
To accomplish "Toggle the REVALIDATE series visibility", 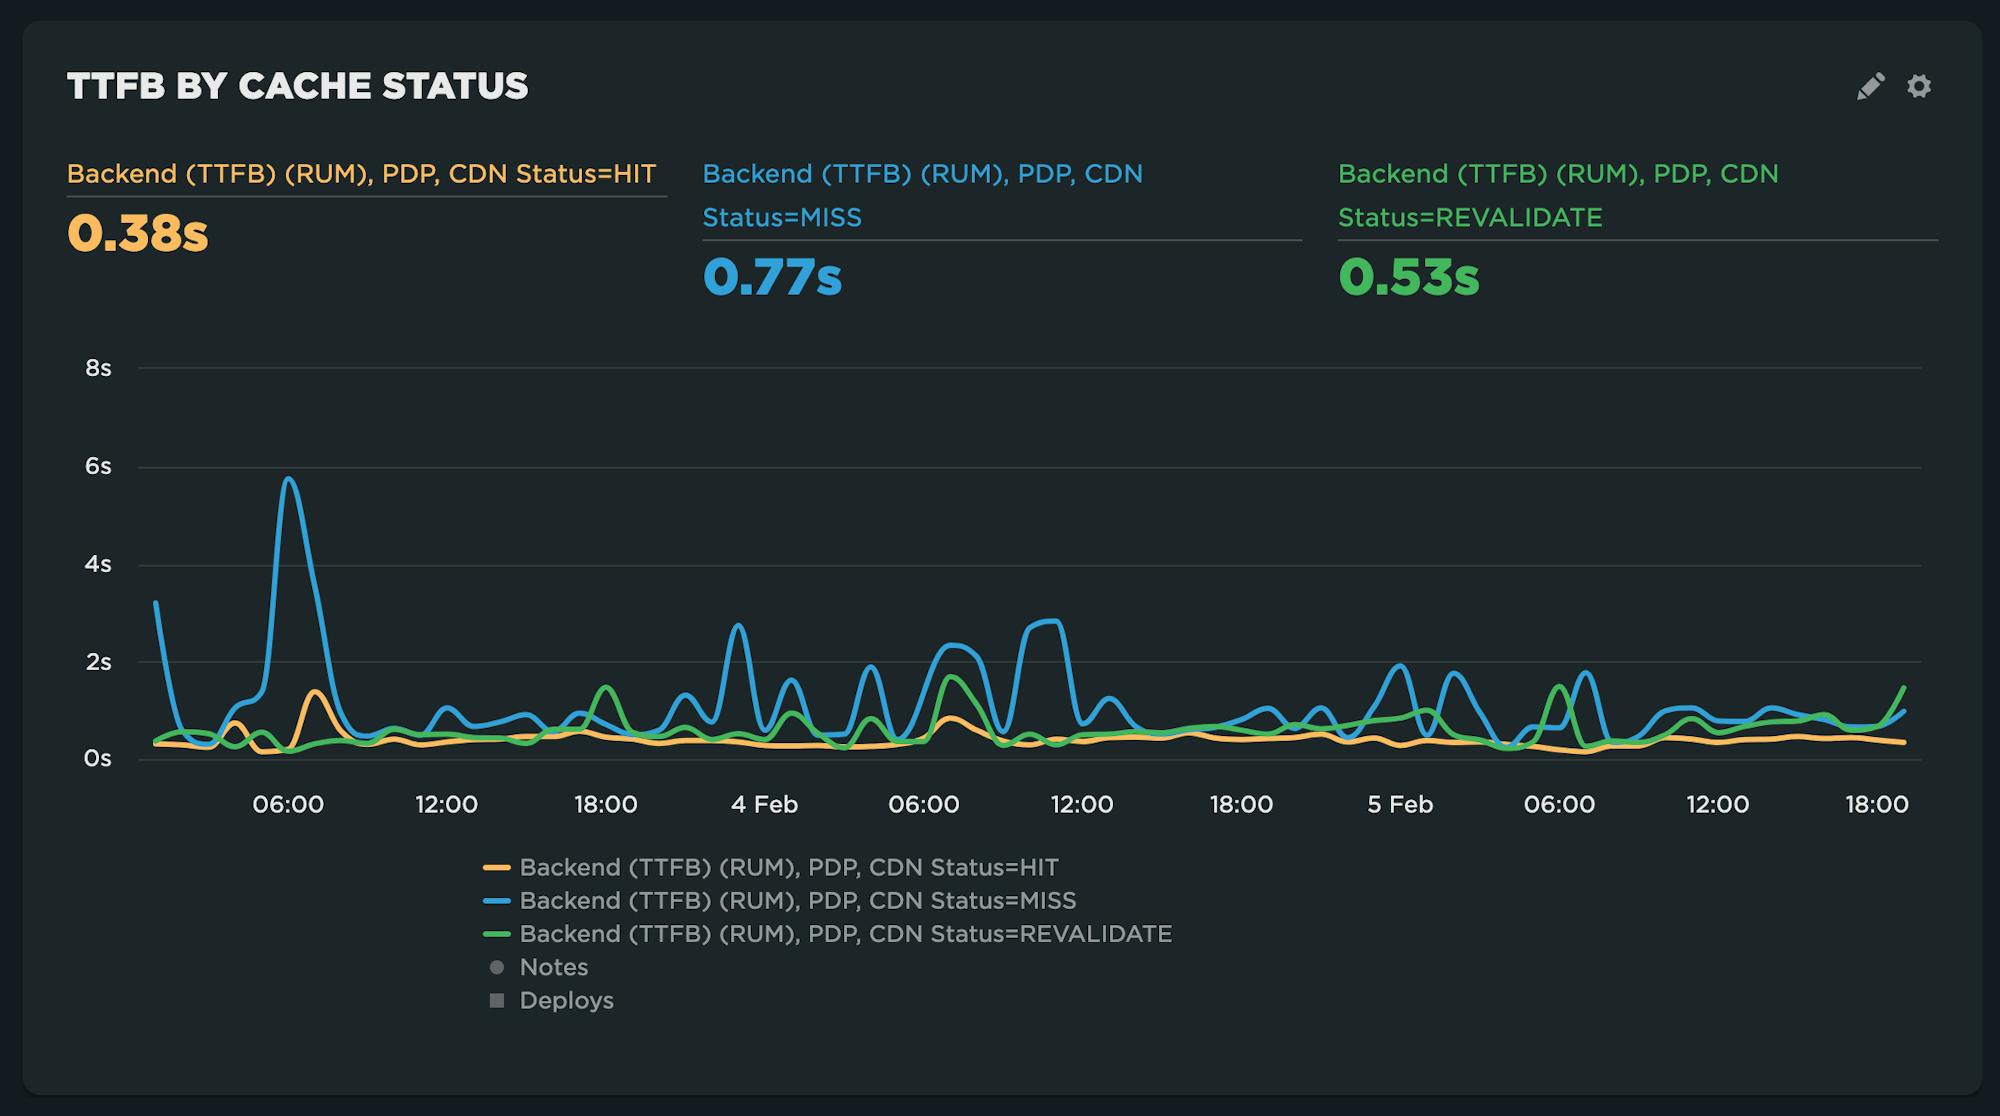I will pos(846,933).
